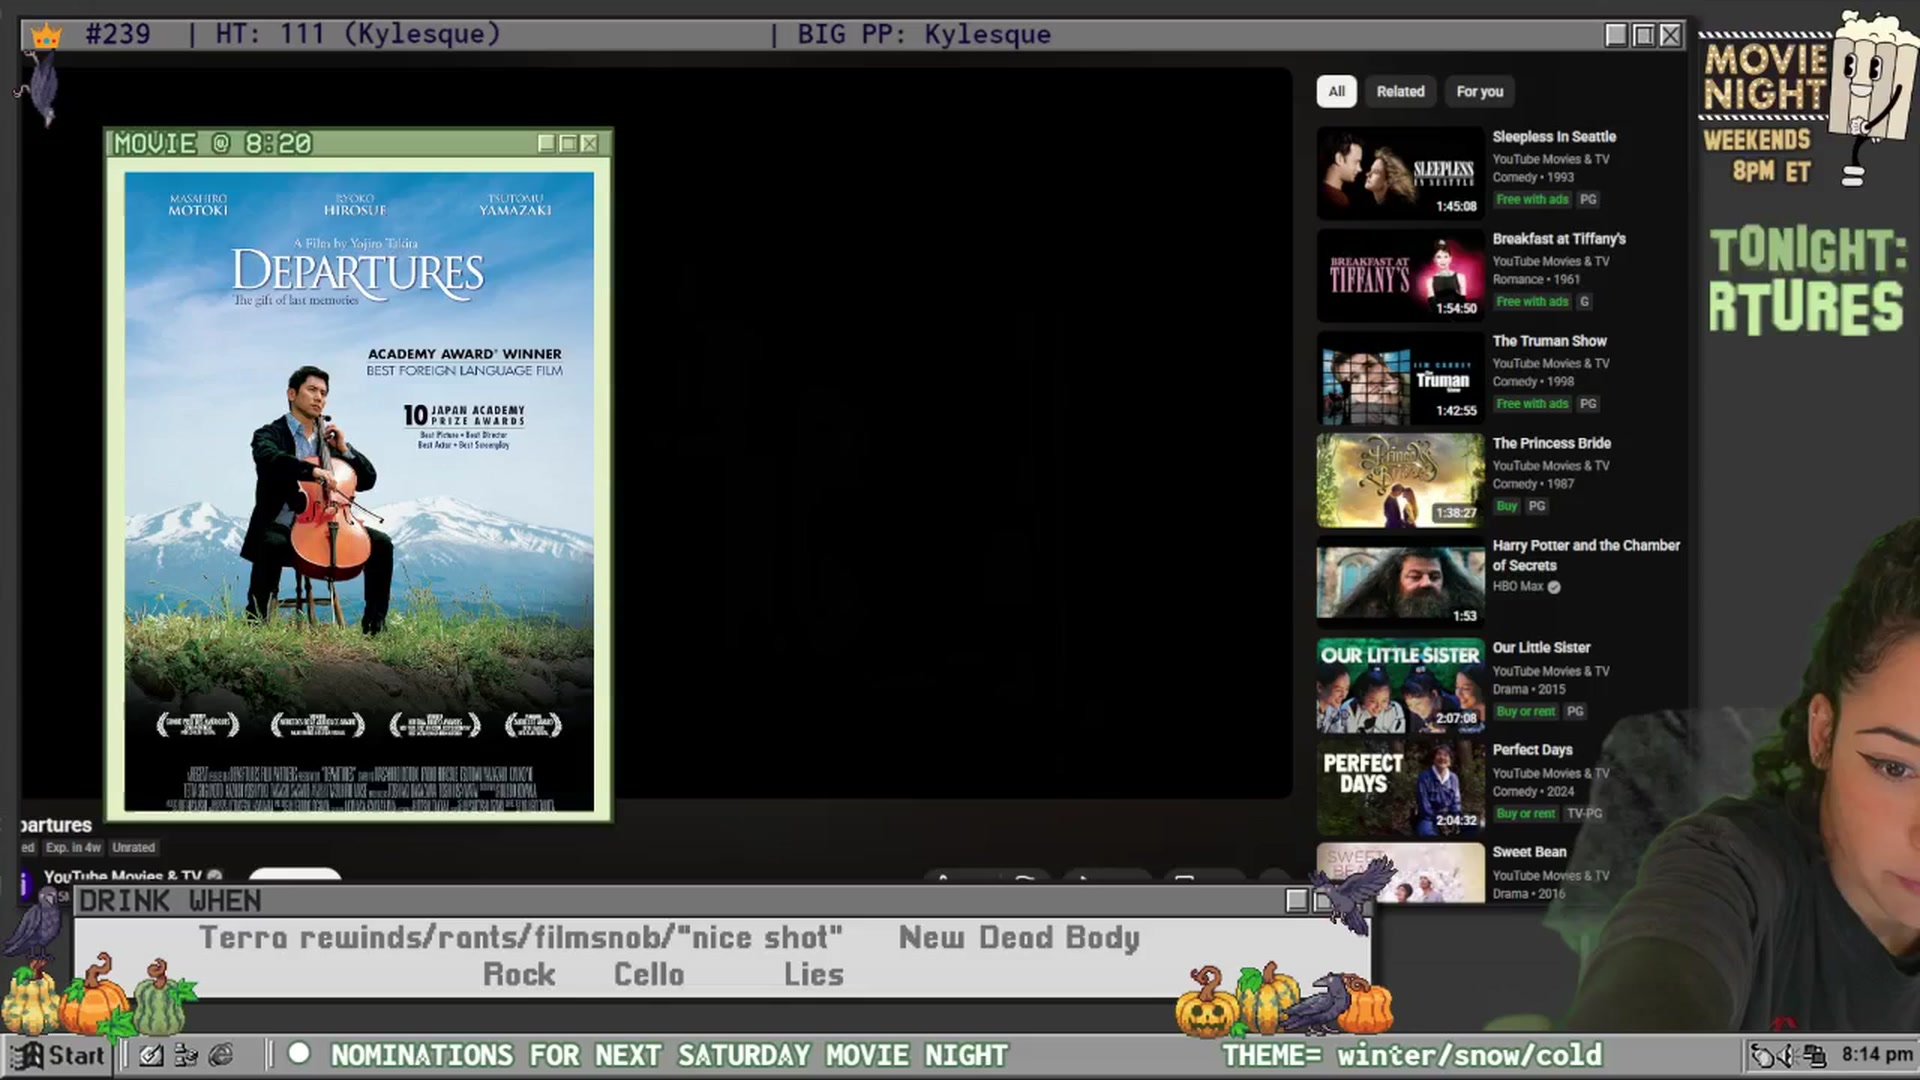Screen dimensions: 1920x1080
Task: Click the TV-PG rating badge on Perfect Days
Action: [x=1584, y=813]
